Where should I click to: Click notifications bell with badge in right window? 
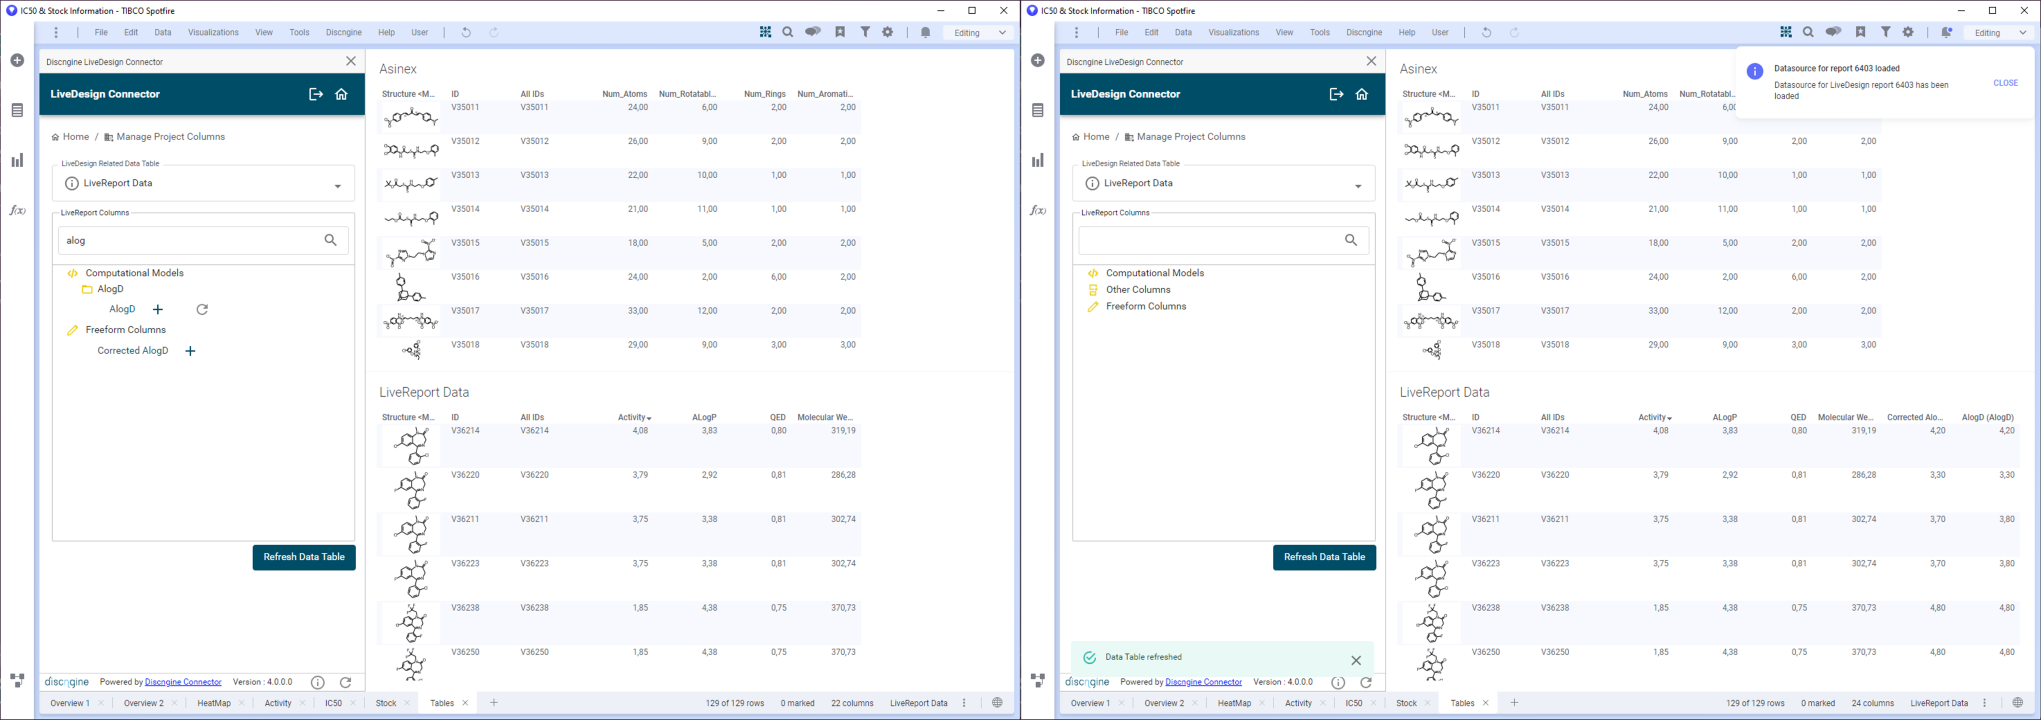pyautogui.click(x=1946, y=32)
